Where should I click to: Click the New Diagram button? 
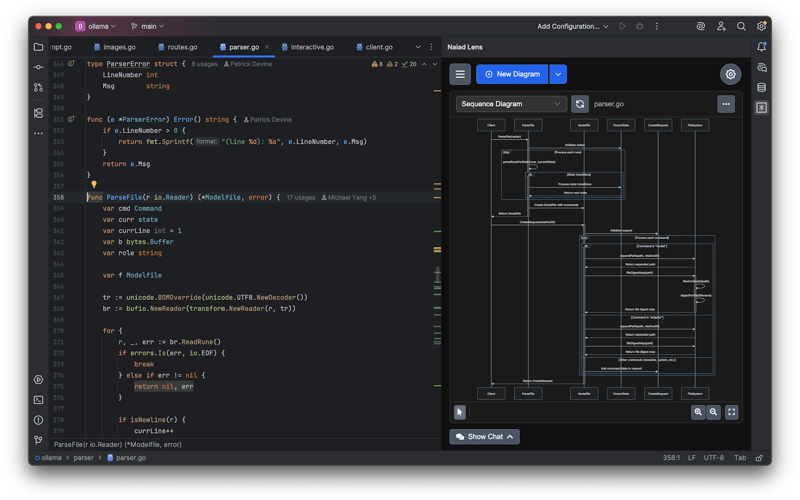tap(512, 74)
